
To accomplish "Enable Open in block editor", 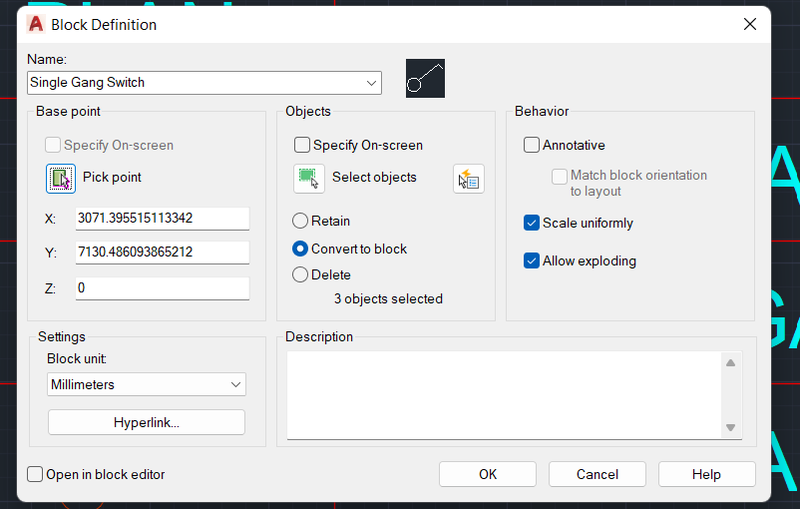I will coord(35,474).
